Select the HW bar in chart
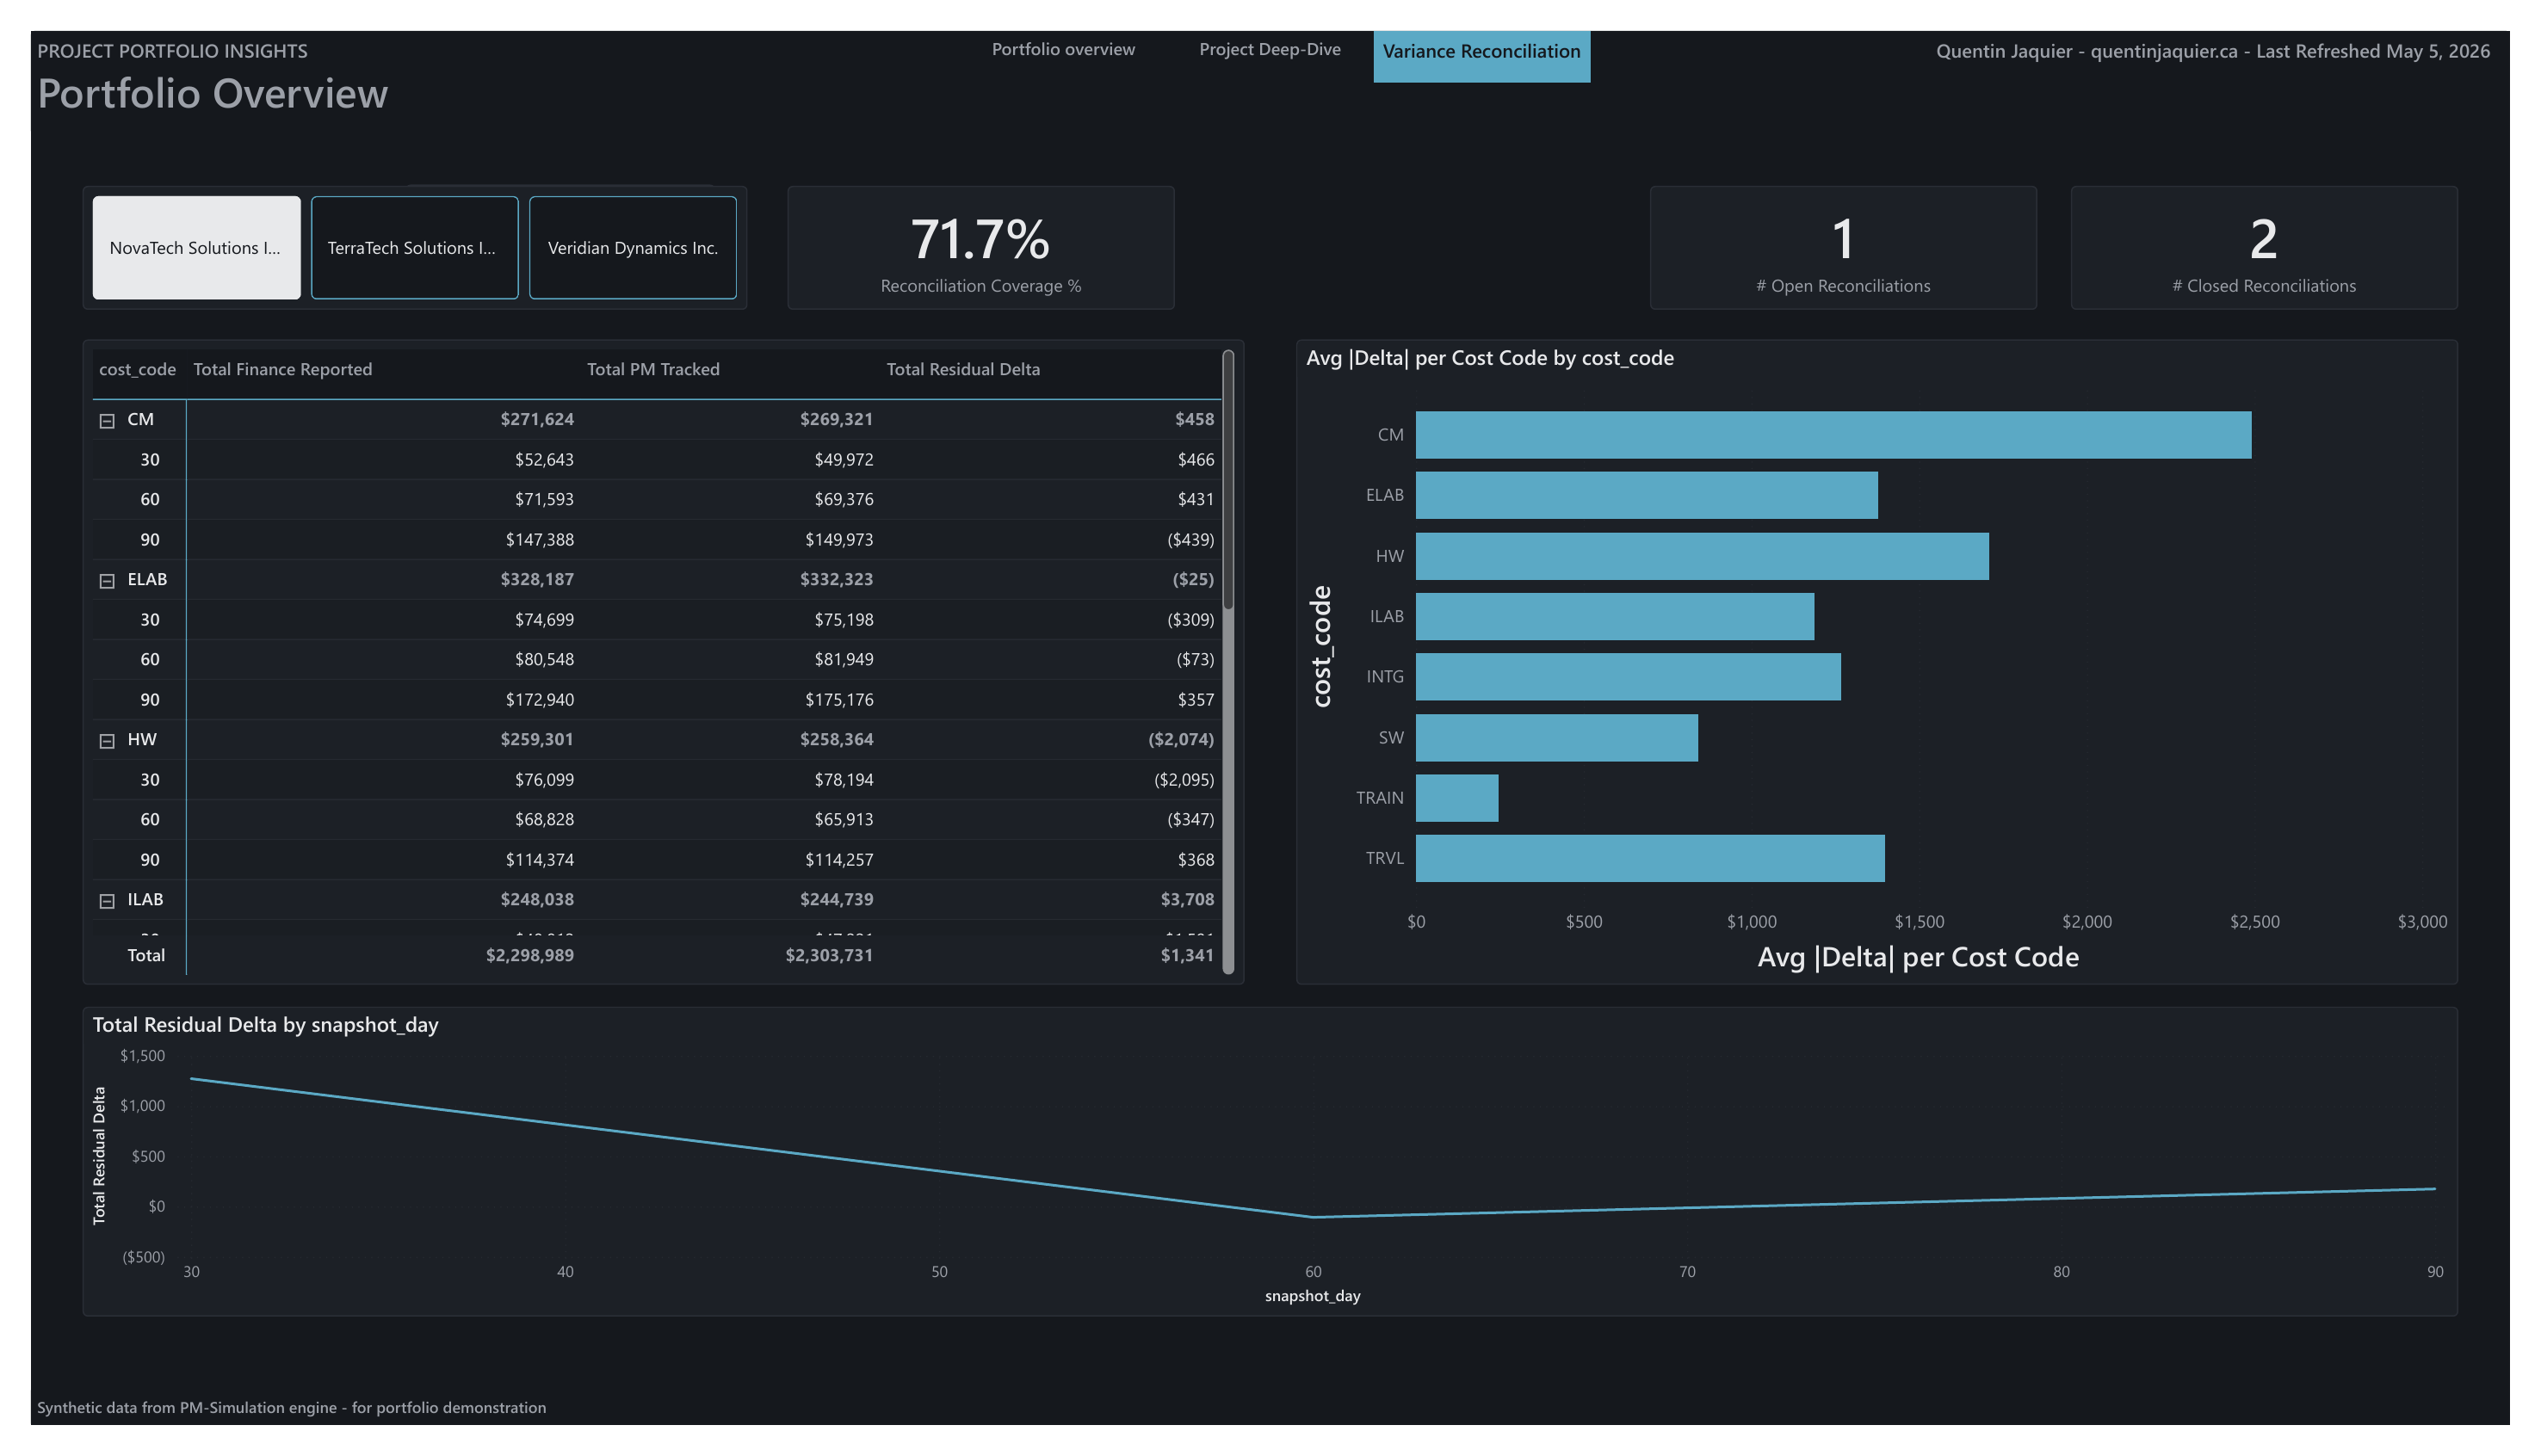 [1702, 556]
